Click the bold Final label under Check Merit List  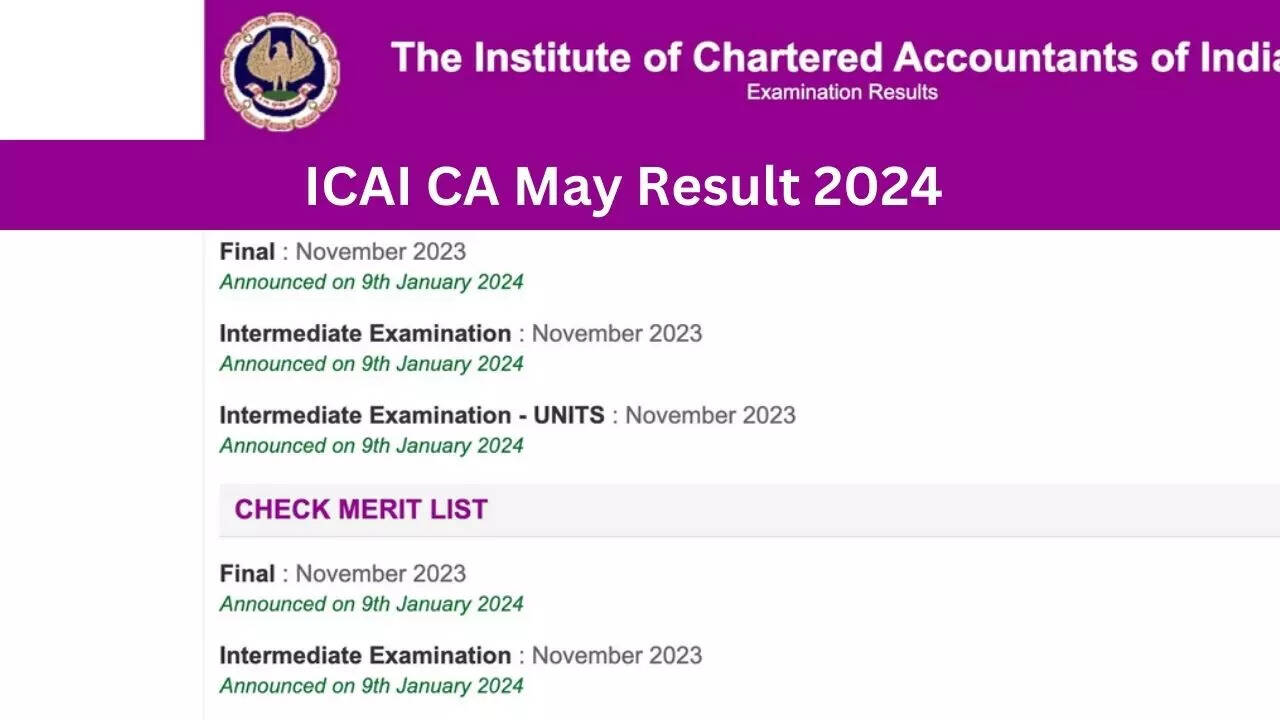[x=247, y=574]
